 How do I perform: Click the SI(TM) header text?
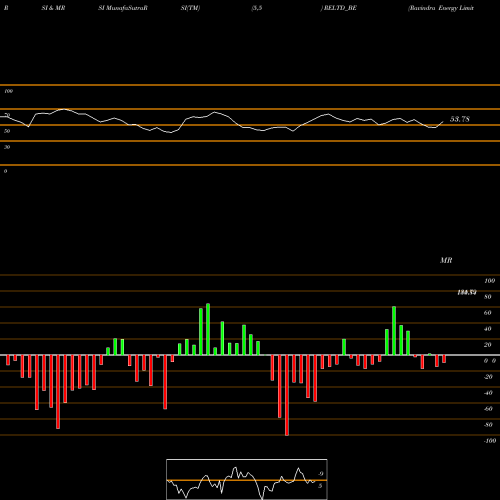pos(190,8)
